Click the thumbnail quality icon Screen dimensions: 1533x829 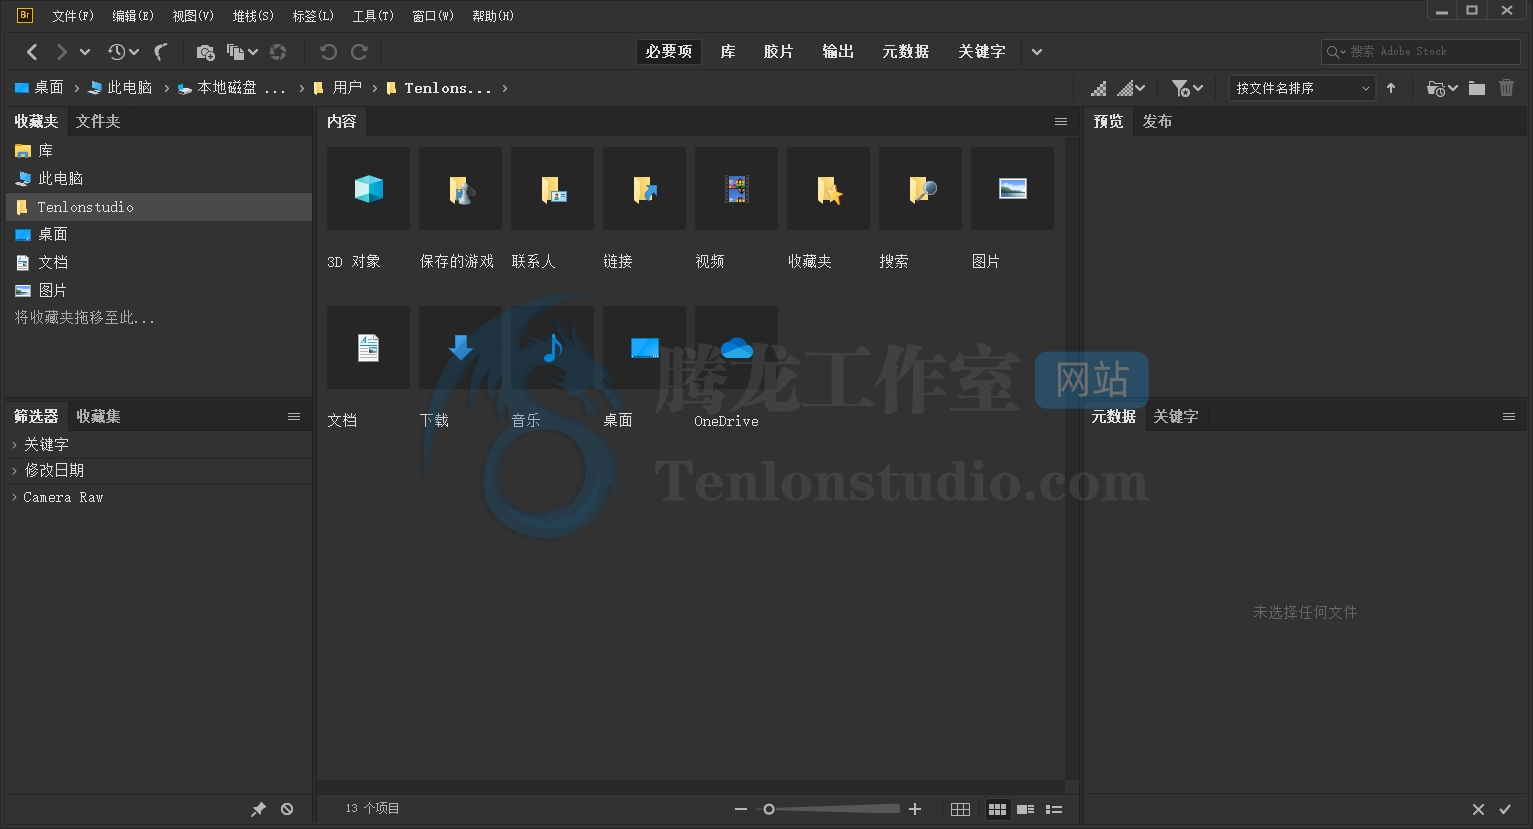click(x=1098, y=88)
